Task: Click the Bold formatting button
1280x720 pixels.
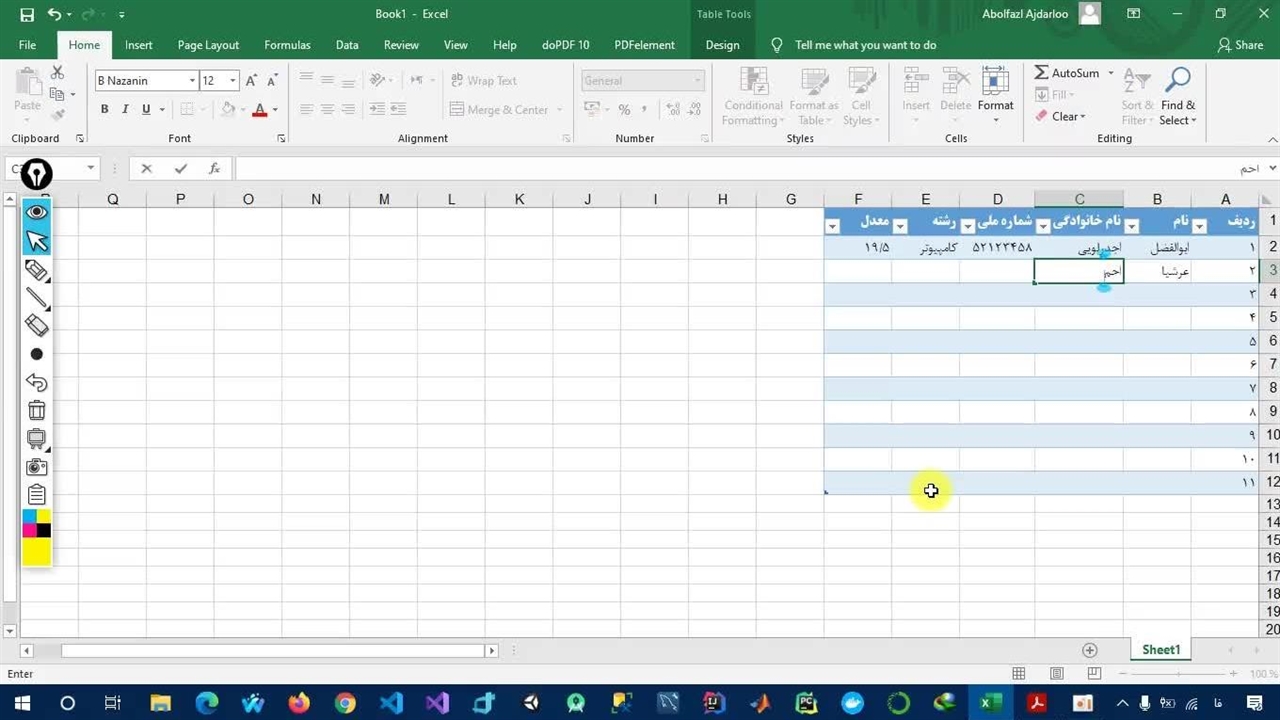Action: (104, 109)
